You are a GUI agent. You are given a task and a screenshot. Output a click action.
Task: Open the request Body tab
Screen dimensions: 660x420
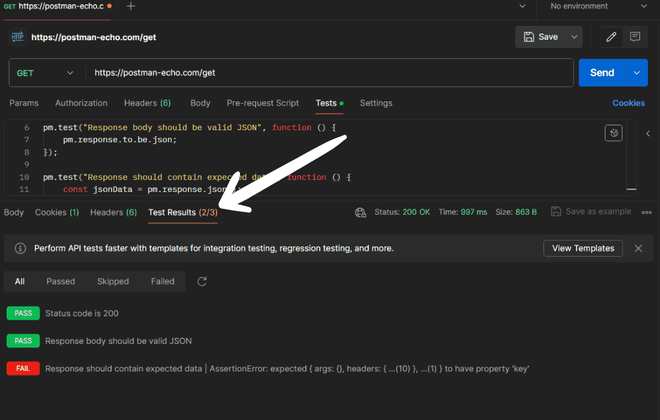[x=200, y=103]
